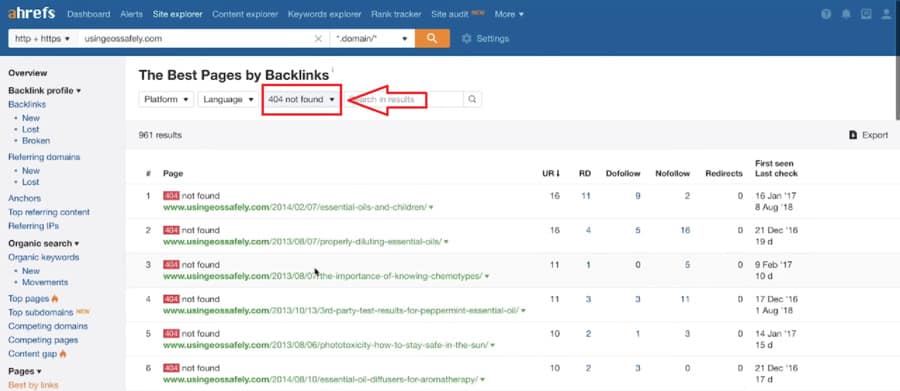The image size is (900, 391).
Task: Open the importance-of-knowing-chemotypes page URL
Action: pyautogui.click(x=323, y=276)
